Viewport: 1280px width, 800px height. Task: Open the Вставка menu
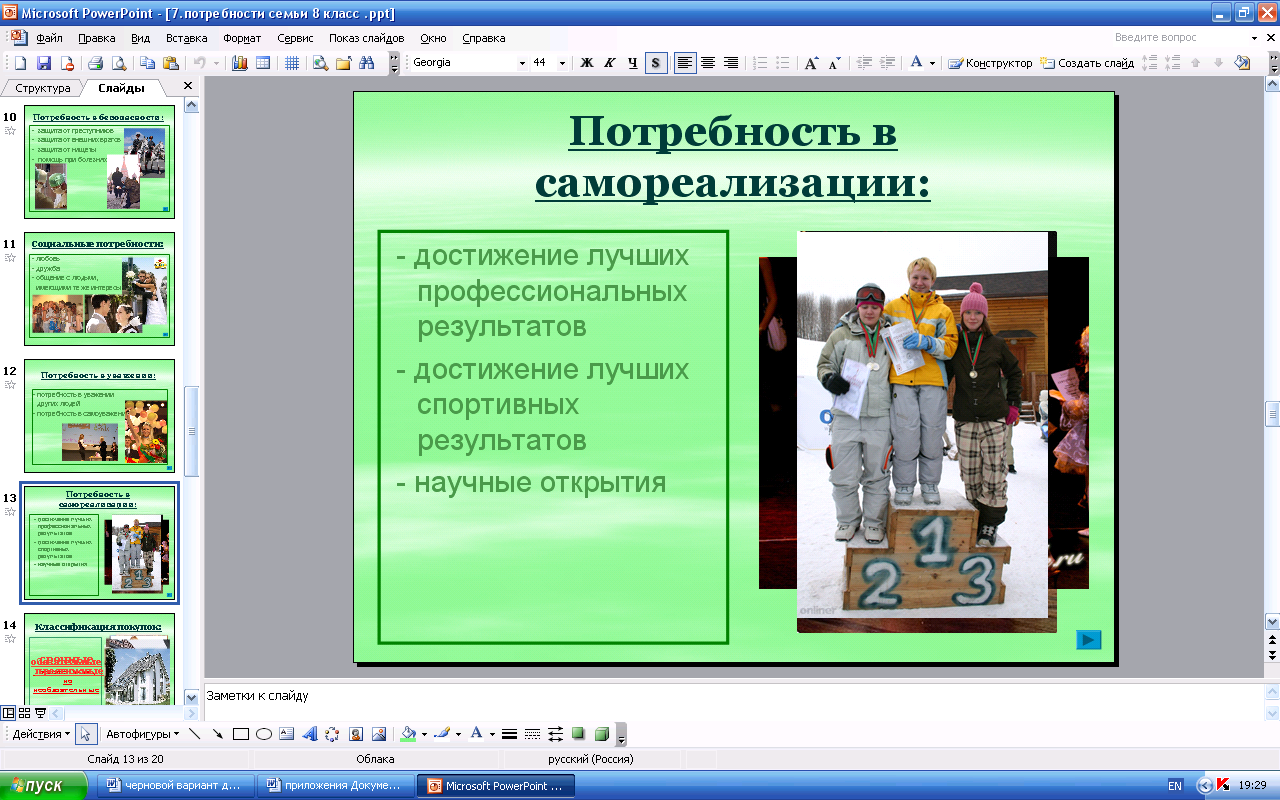pos(186,38)
